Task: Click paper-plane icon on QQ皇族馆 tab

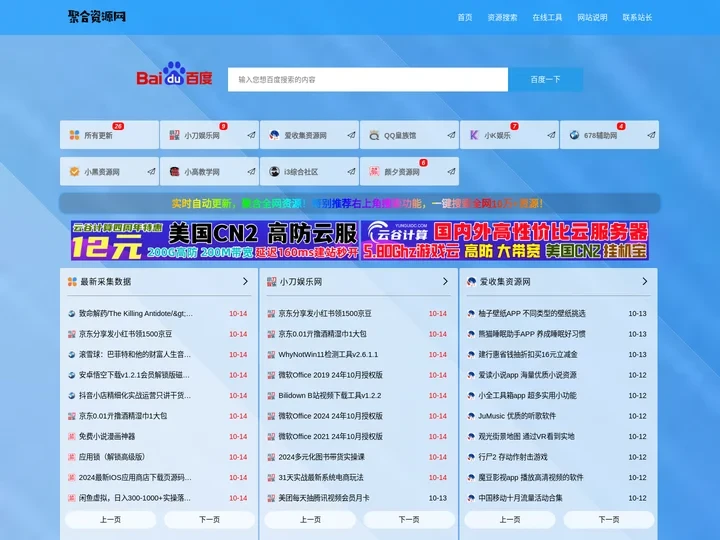Action: pos(451,135)
